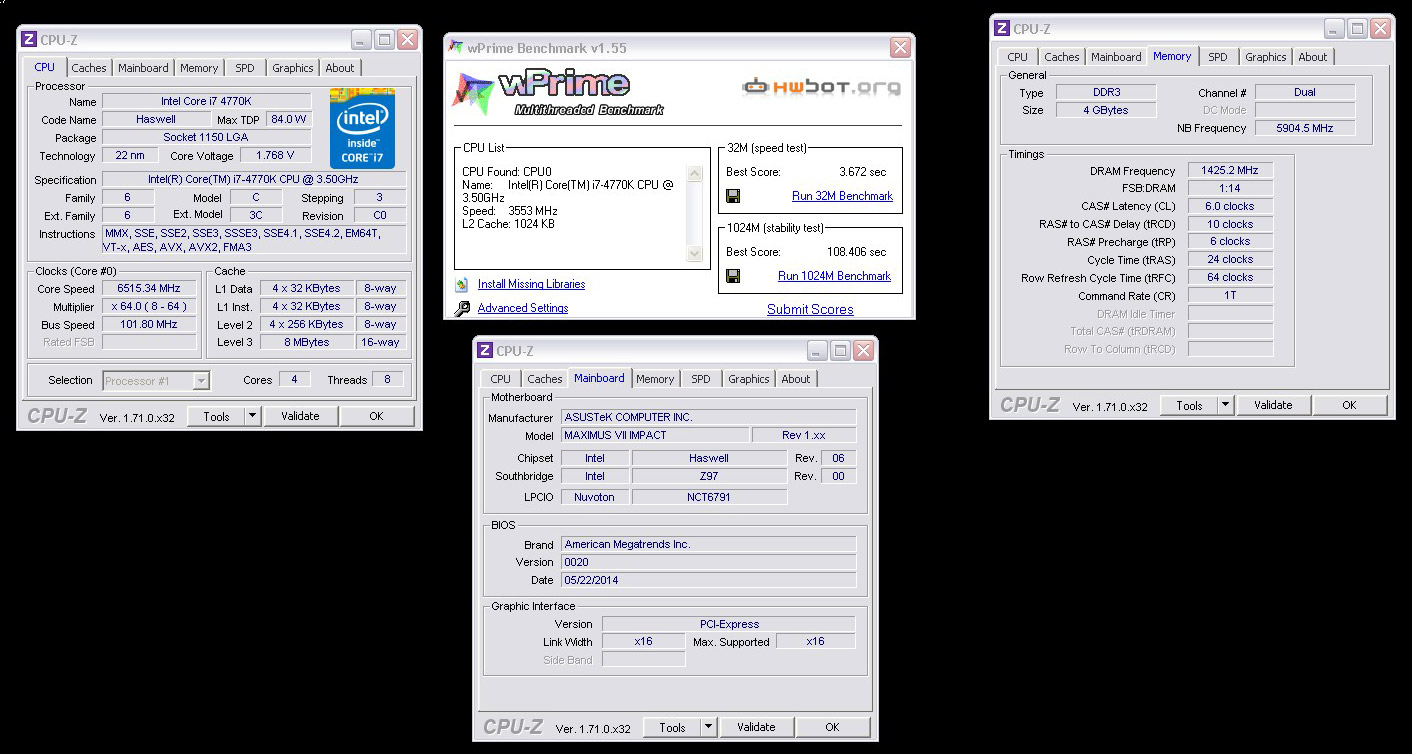Open the Mainboard tab in the Memory window
Image resolution: width=1412 pixels, height=754 pixels.
pyautogui.click(x=1116, y=57)
